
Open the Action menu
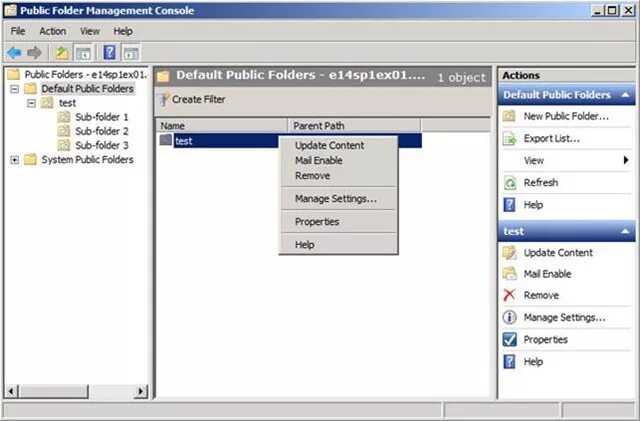(53, 31)
